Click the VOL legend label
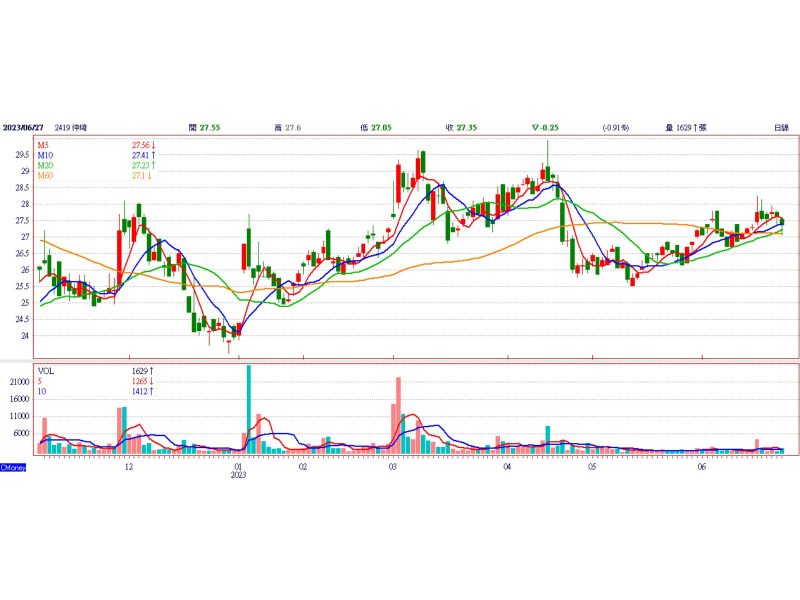The image size is (800, 600). (x=46, y=370)
